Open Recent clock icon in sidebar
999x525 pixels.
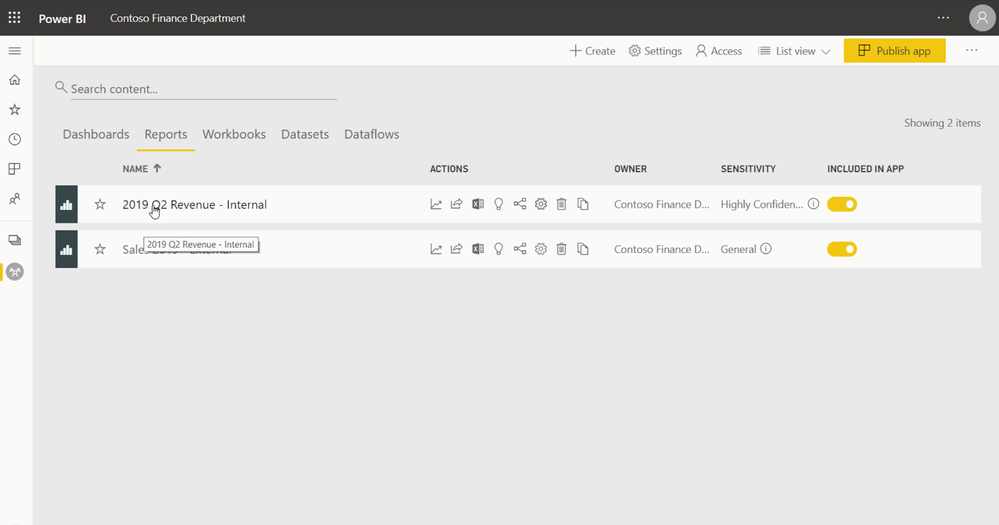pyautogui.click(x=15, y=139)
